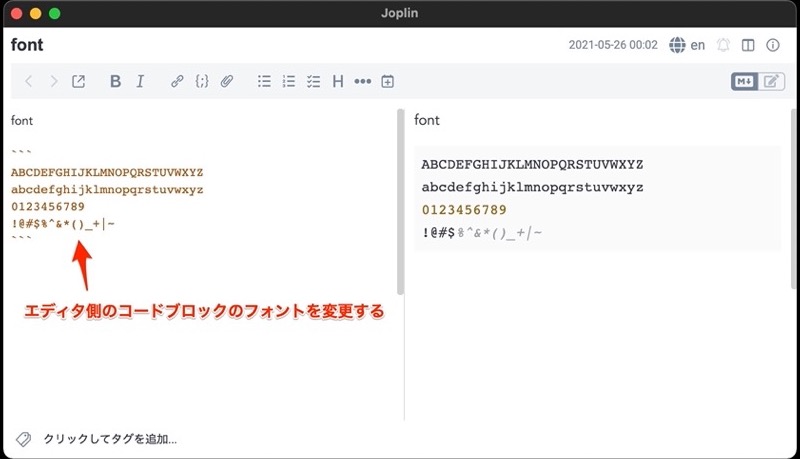Viewport: 800px width, 459px height.
Task: Click 'クリックしてタグを追加...' to add tags
Action: pos(110,439)
